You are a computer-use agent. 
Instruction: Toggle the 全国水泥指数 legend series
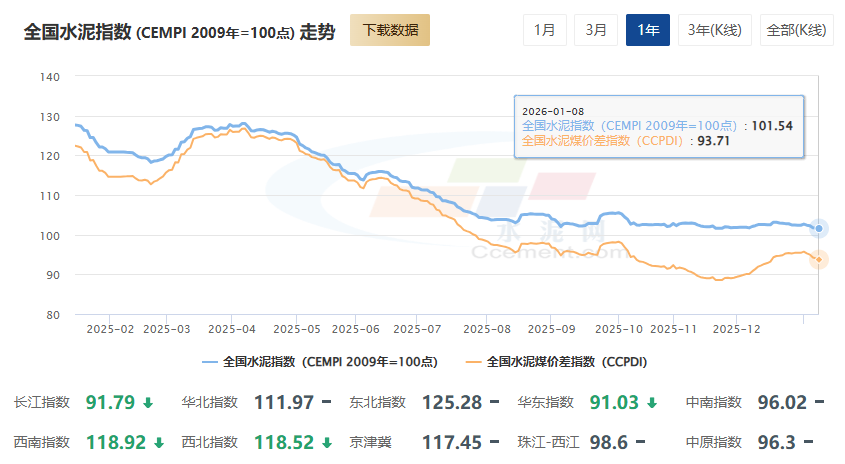320,361
